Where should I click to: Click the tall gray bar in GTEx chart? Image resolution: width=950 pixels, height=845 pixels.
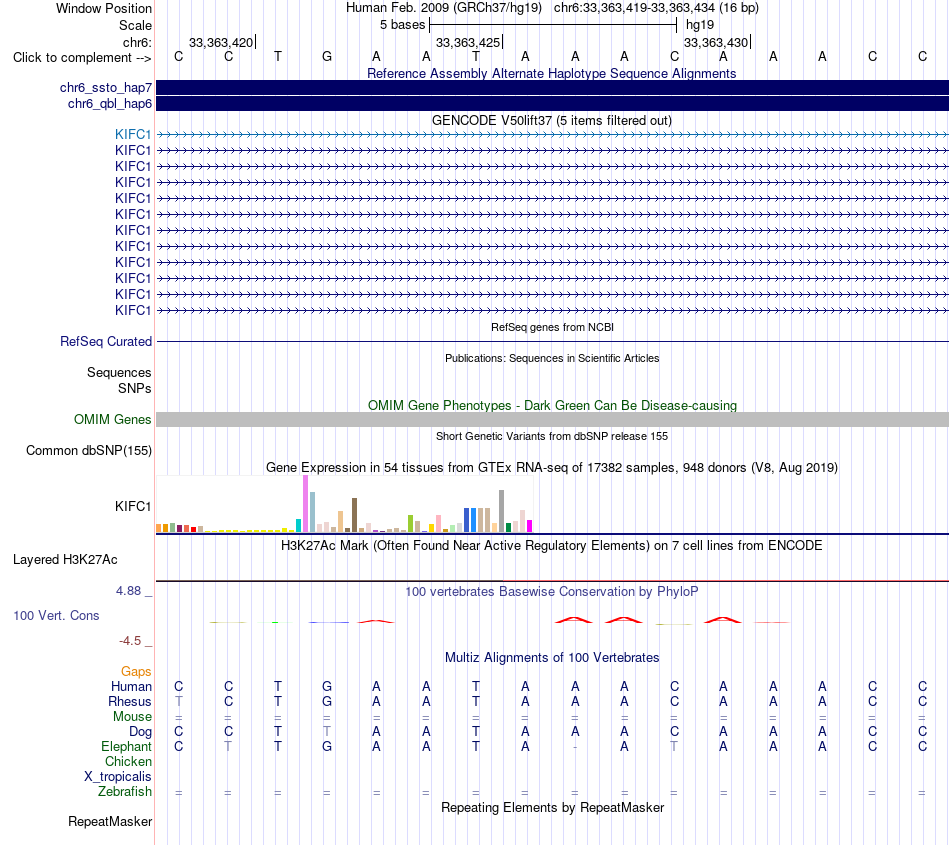pos(501,511)
